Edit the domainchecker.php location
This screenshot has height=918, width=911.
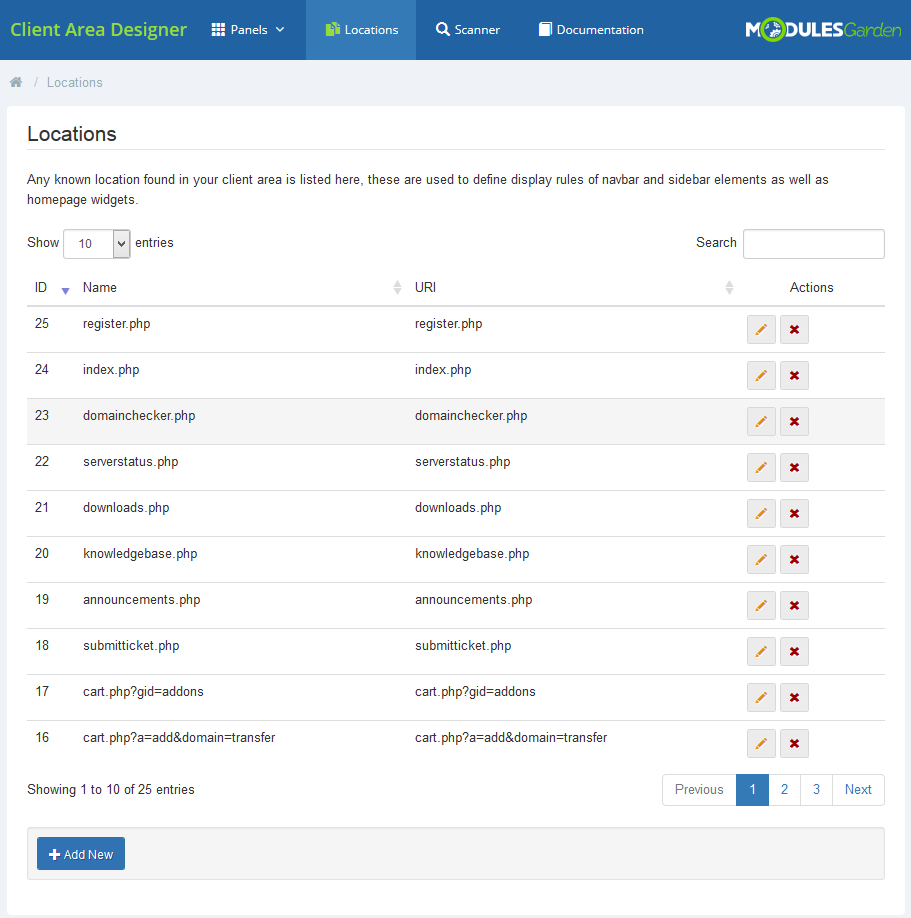pos(761,422)
